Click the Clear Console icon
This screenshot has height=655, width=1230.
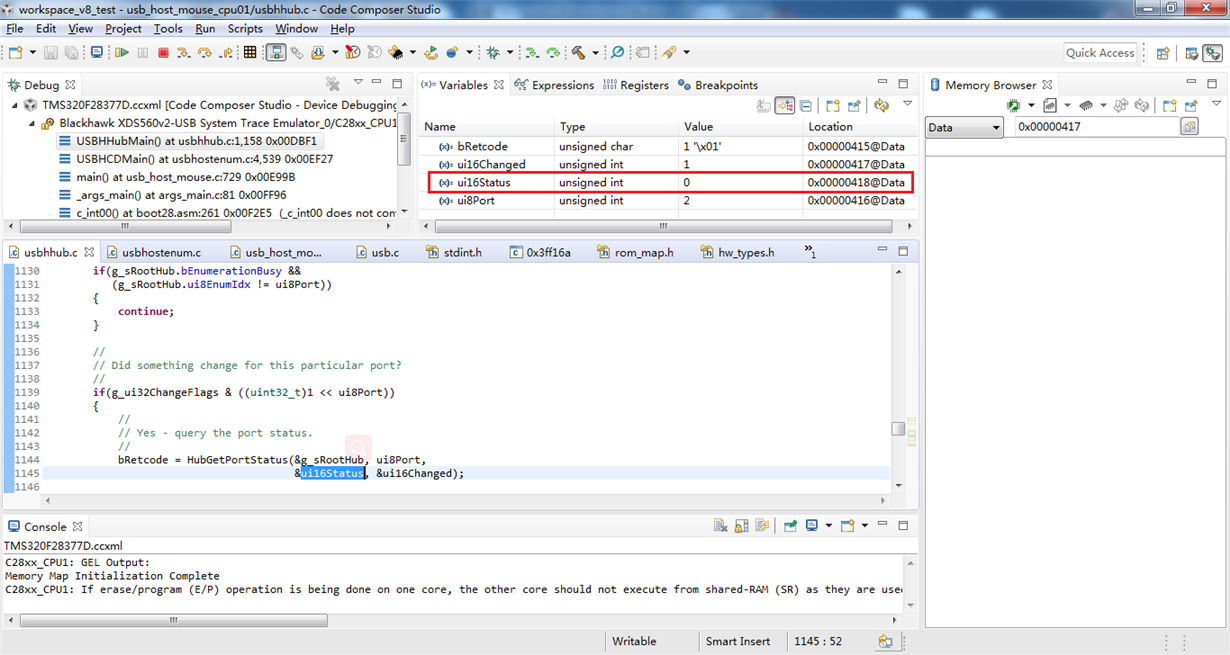tap(719, 526)
